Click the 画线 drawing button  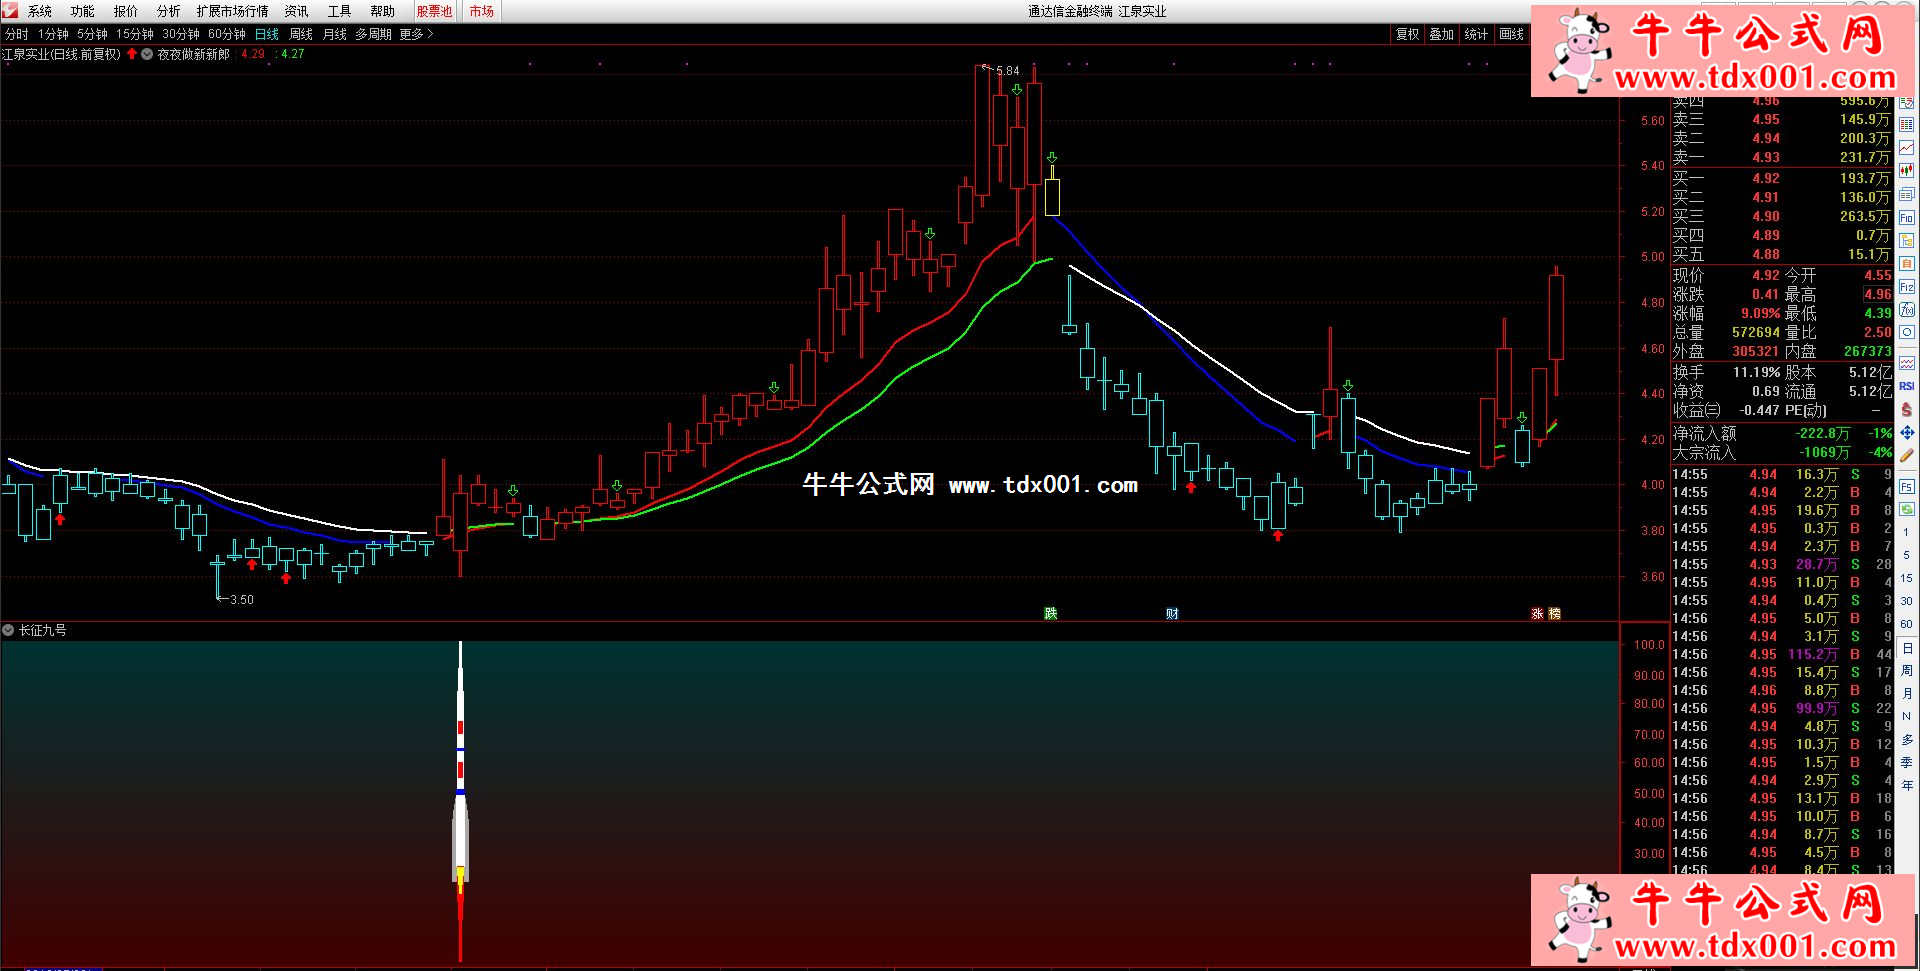pyautogui.click(x=1512, y=34)
